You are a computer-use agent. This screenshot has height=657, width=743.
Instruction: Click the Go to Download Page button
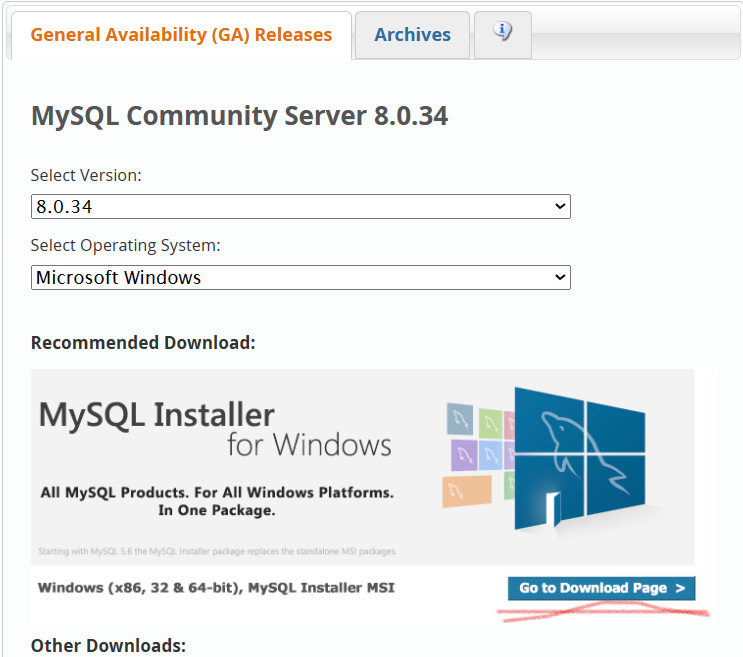coord(601,588)
